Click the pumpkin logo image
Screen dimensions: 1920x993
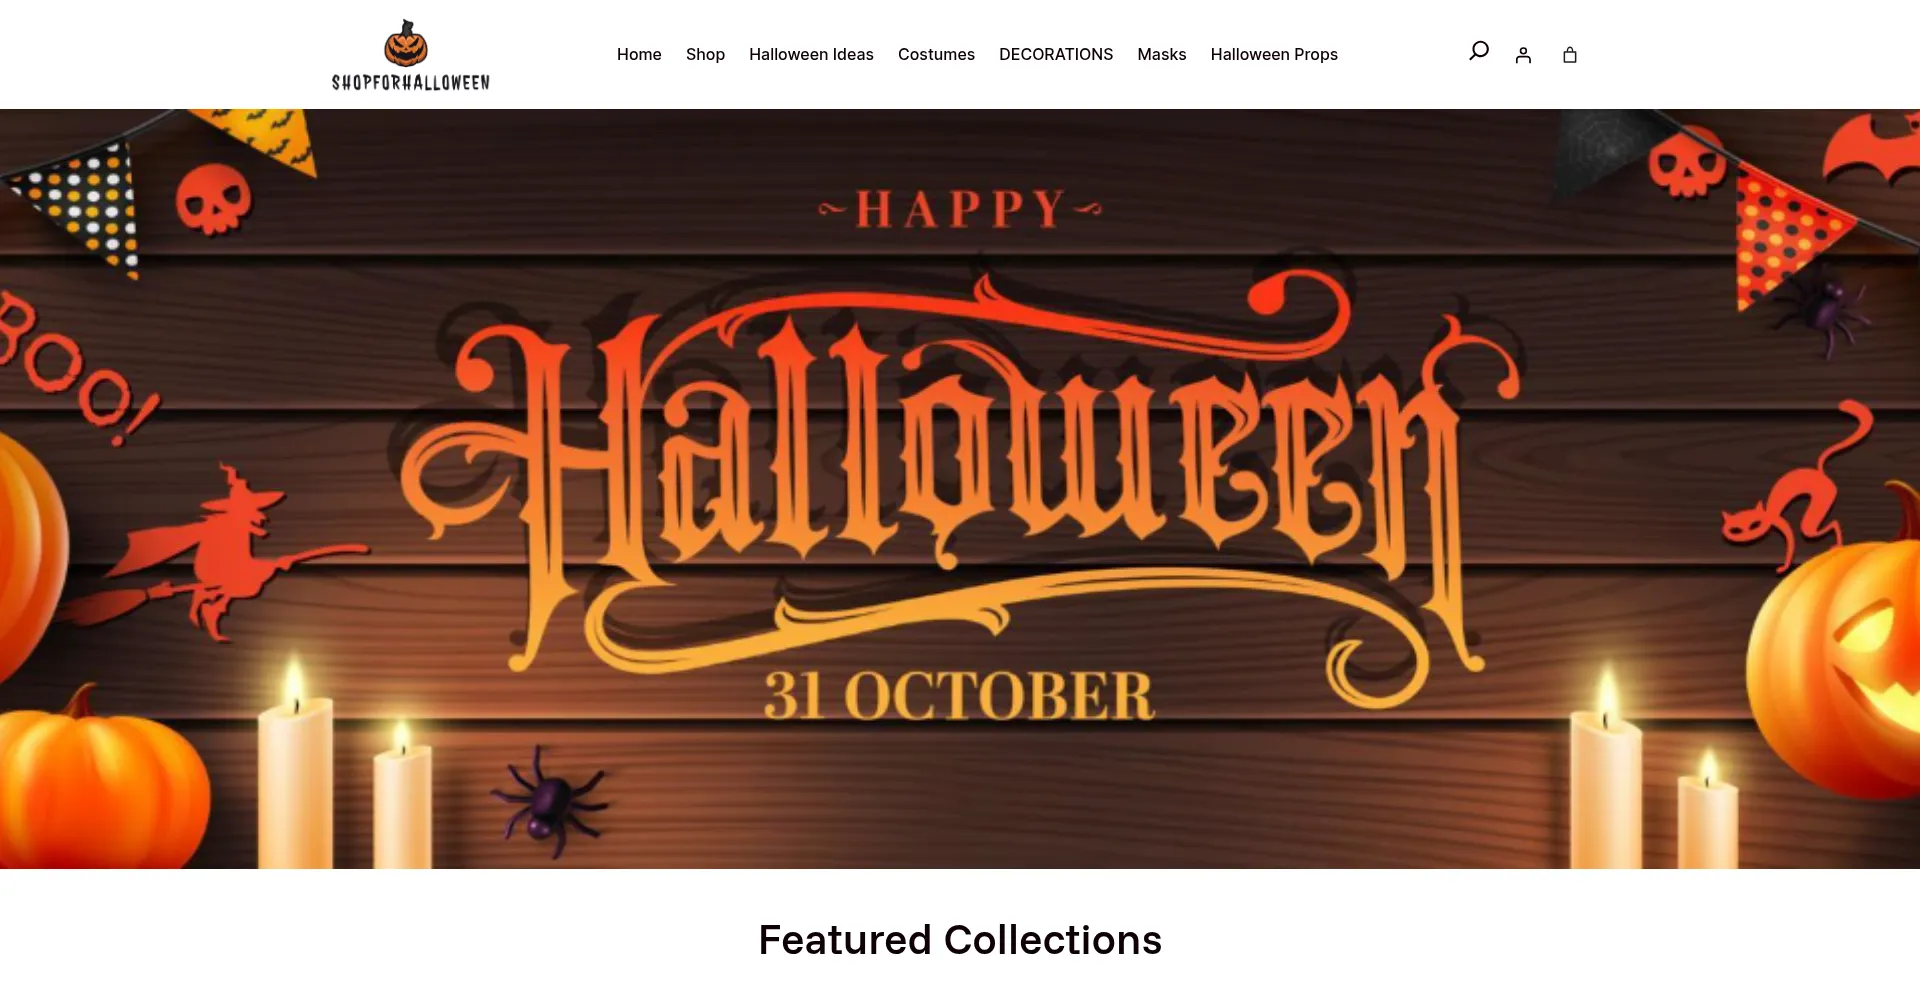point(406,43)
